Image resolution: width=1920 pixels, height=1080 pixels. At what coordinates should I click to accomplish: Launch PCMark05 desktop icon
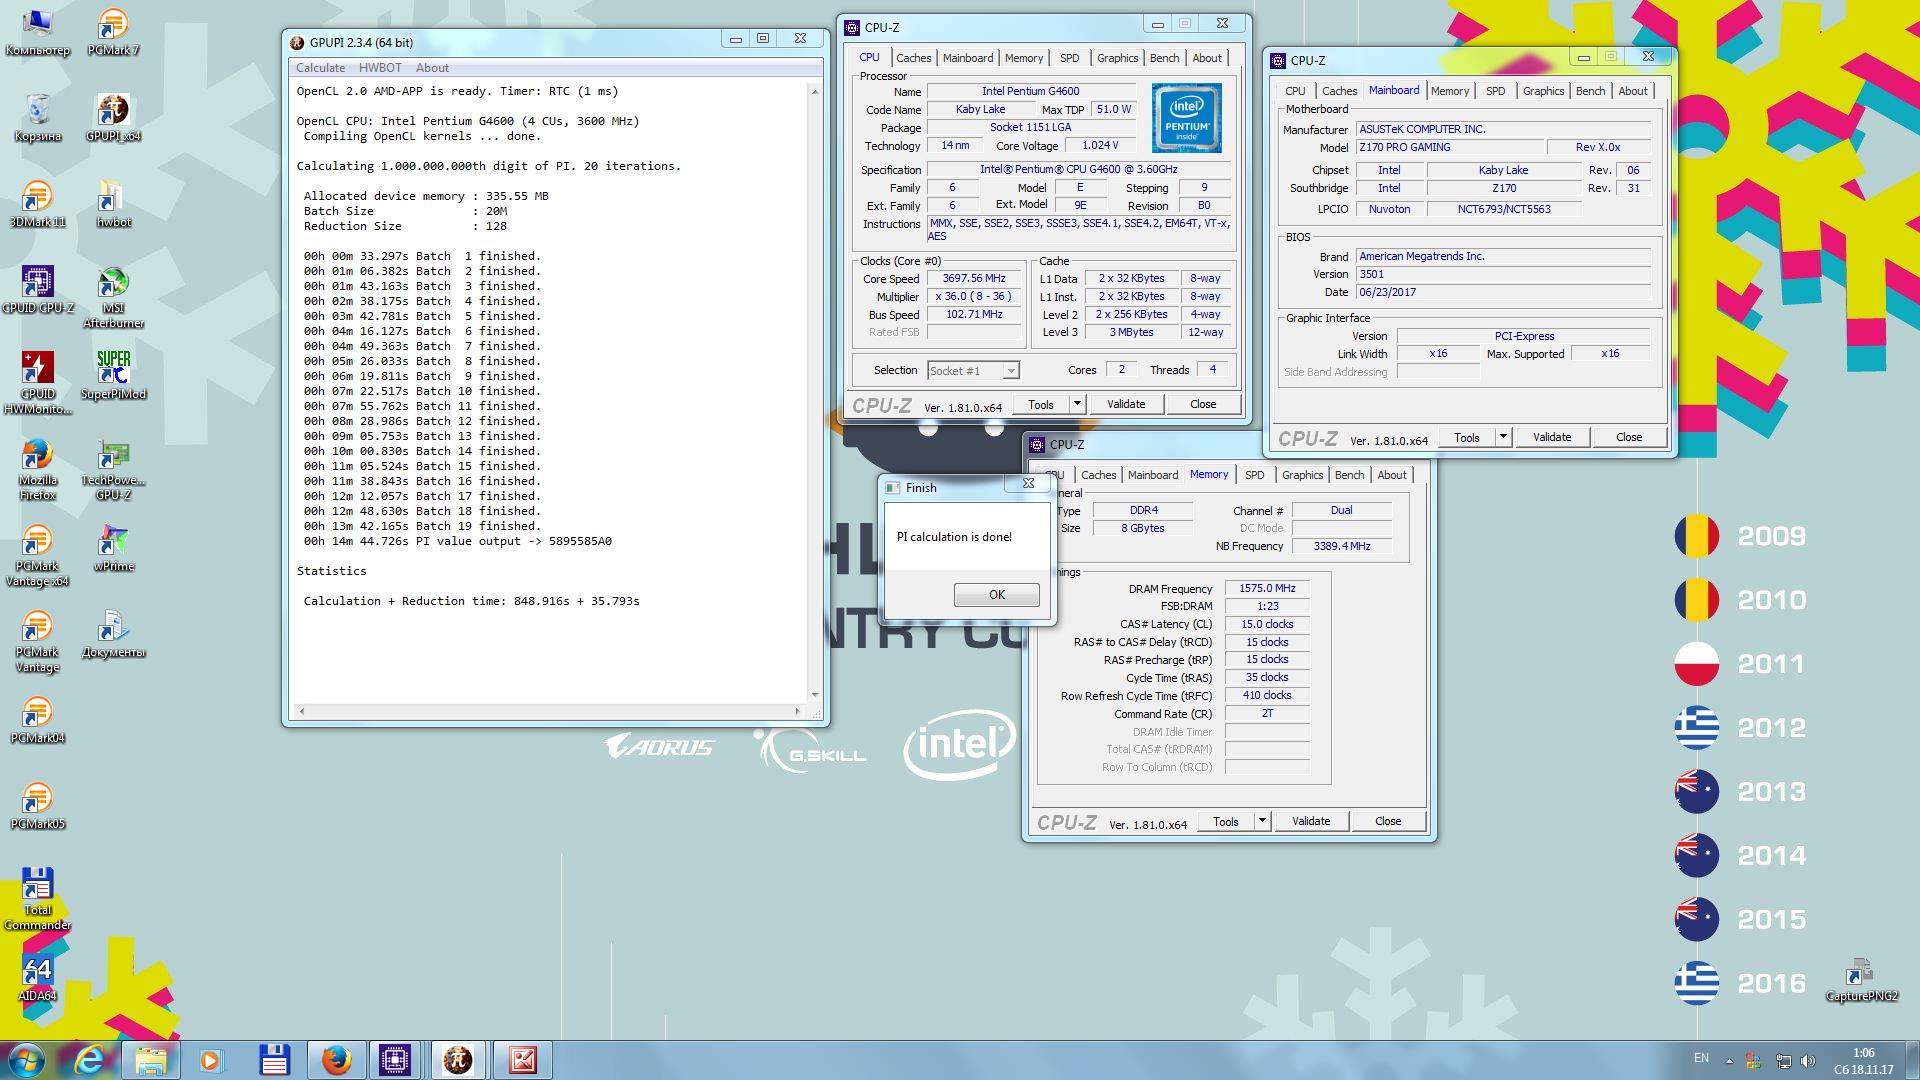point(37,806)
